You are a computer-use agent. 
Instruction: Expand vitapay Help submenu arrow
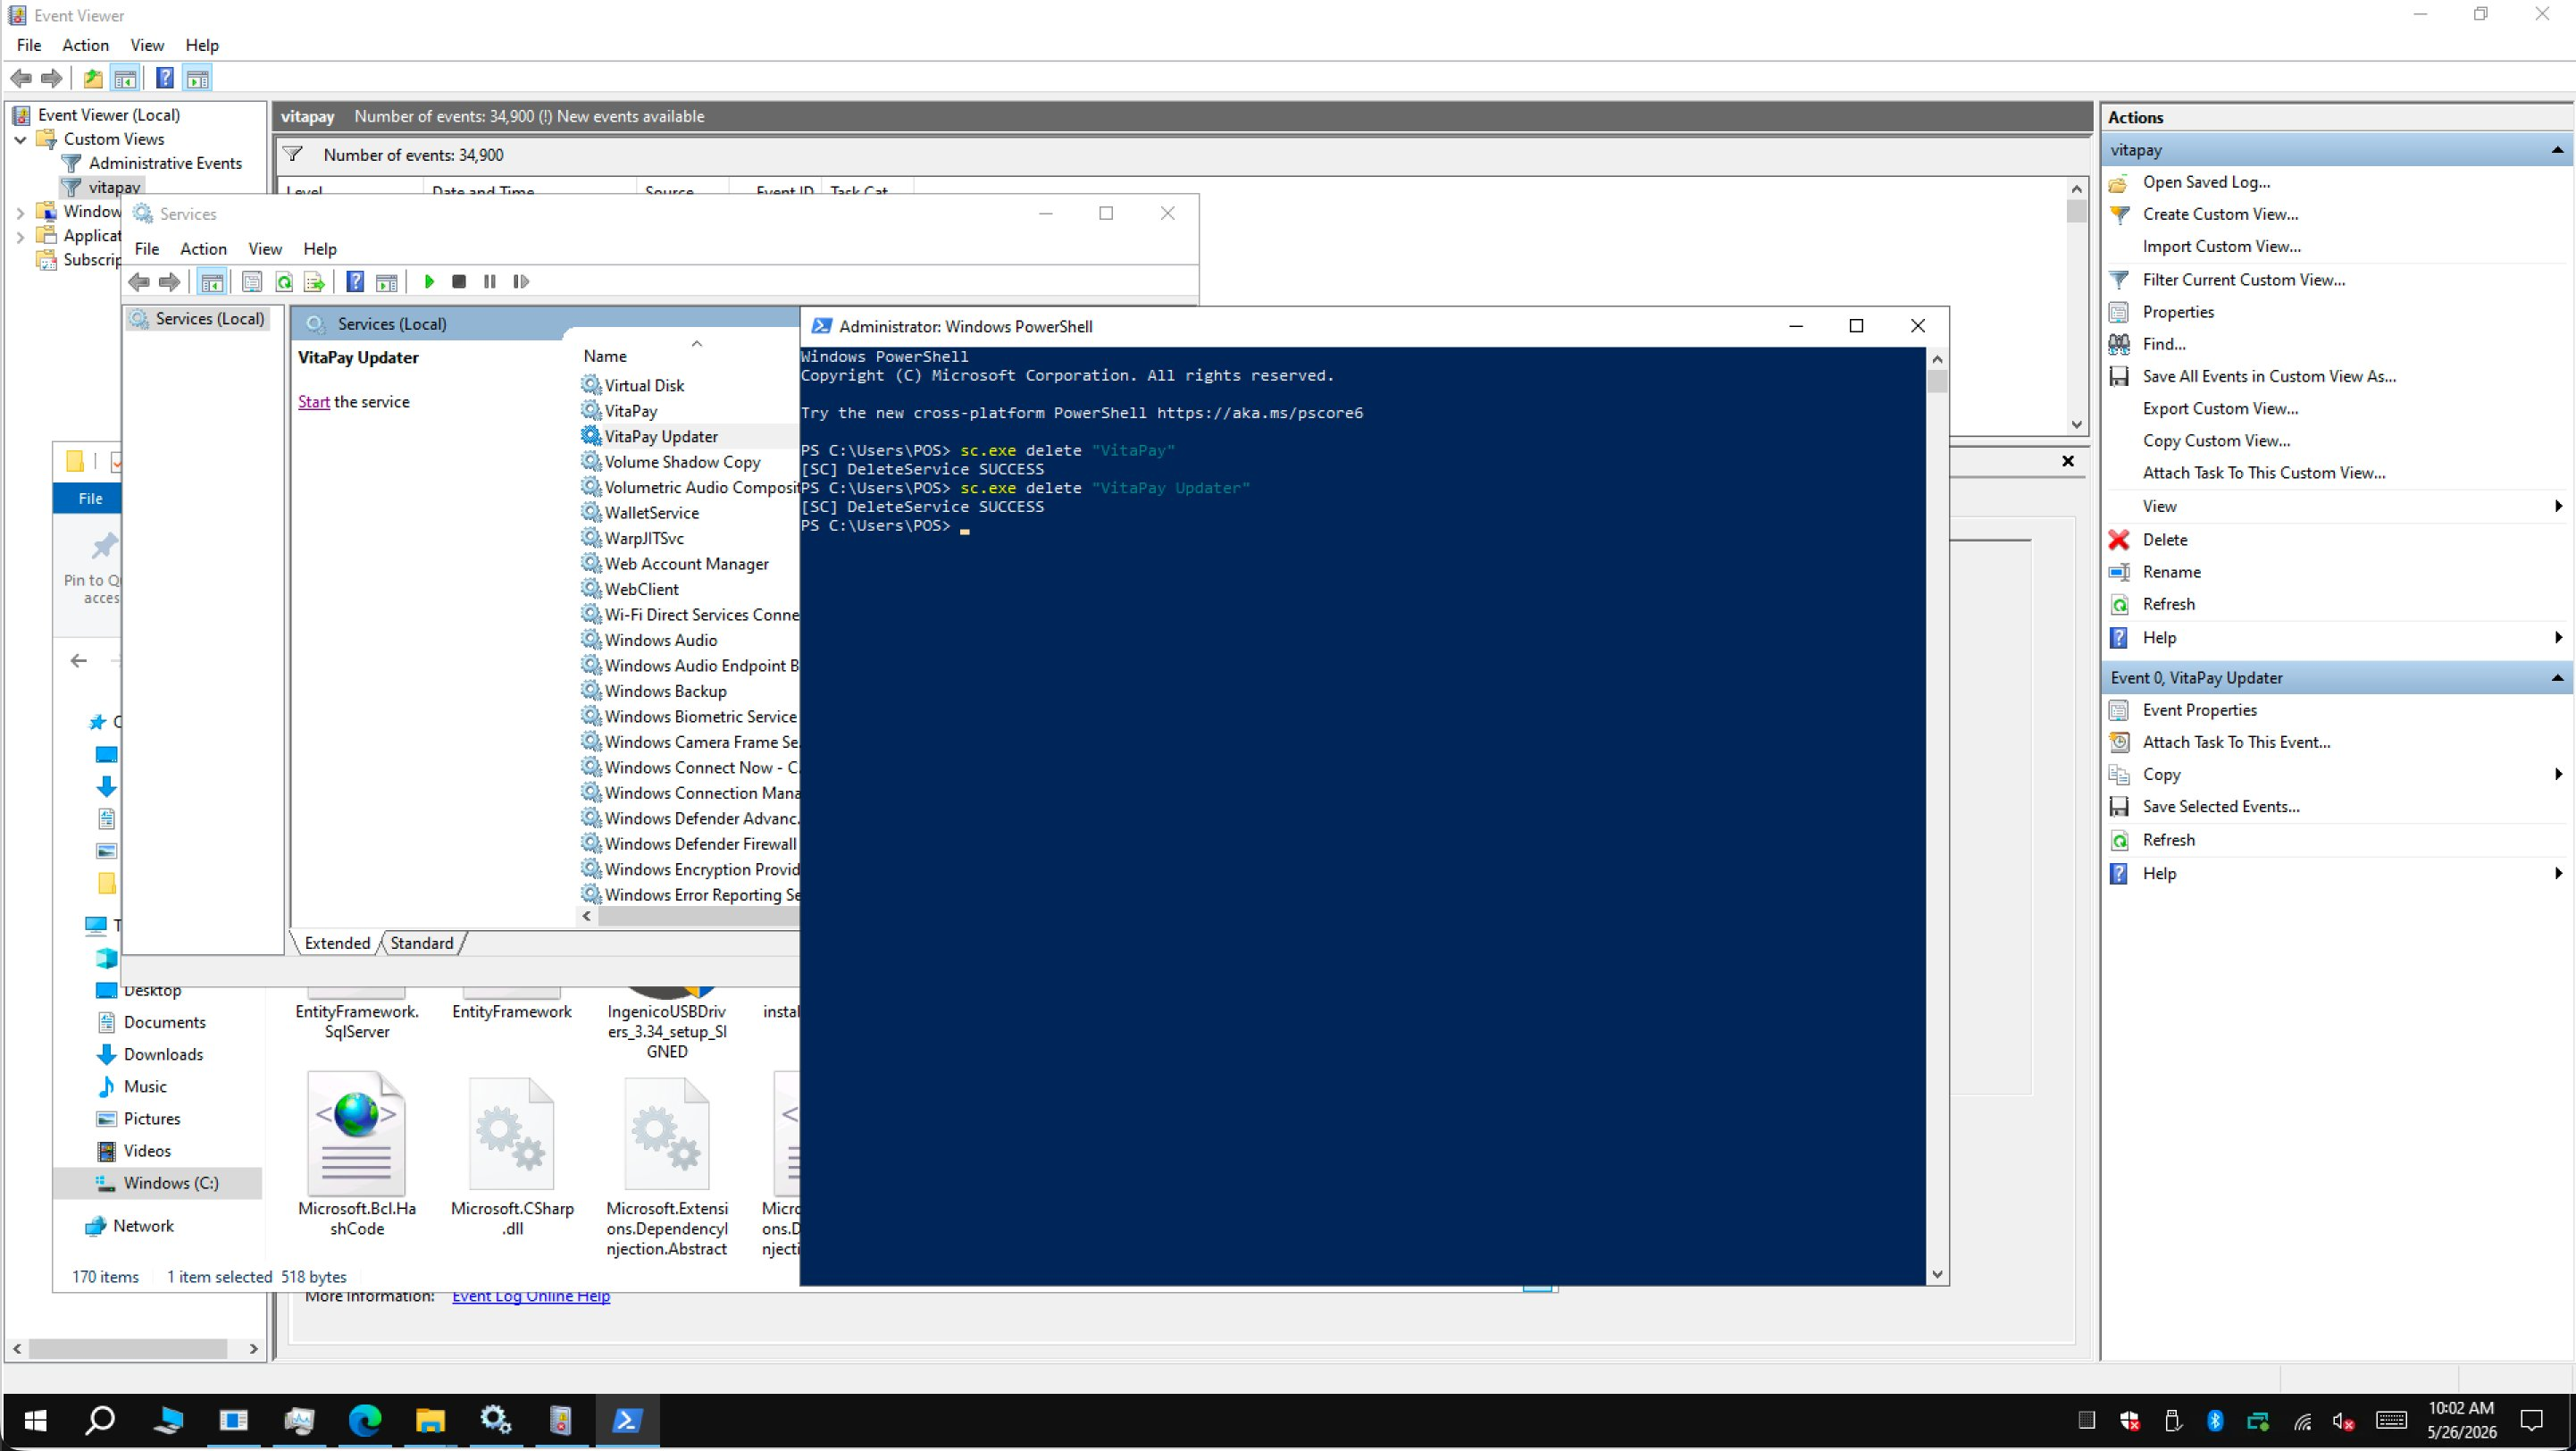(2557, 638)
